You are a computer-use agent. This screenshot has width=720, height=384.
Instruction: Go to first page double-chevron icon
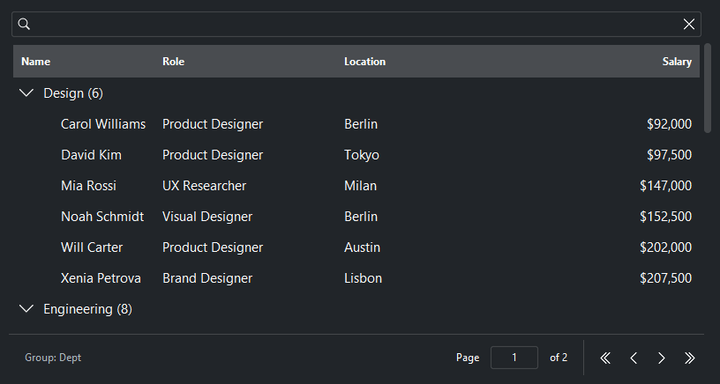pos(605,358)
